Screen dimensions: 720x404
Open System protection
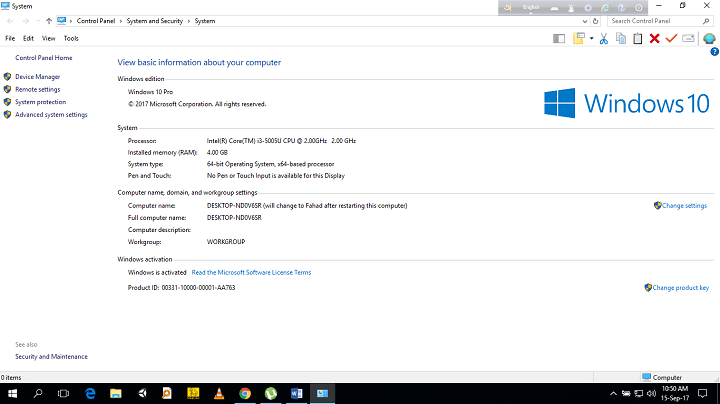click(40, 102)
